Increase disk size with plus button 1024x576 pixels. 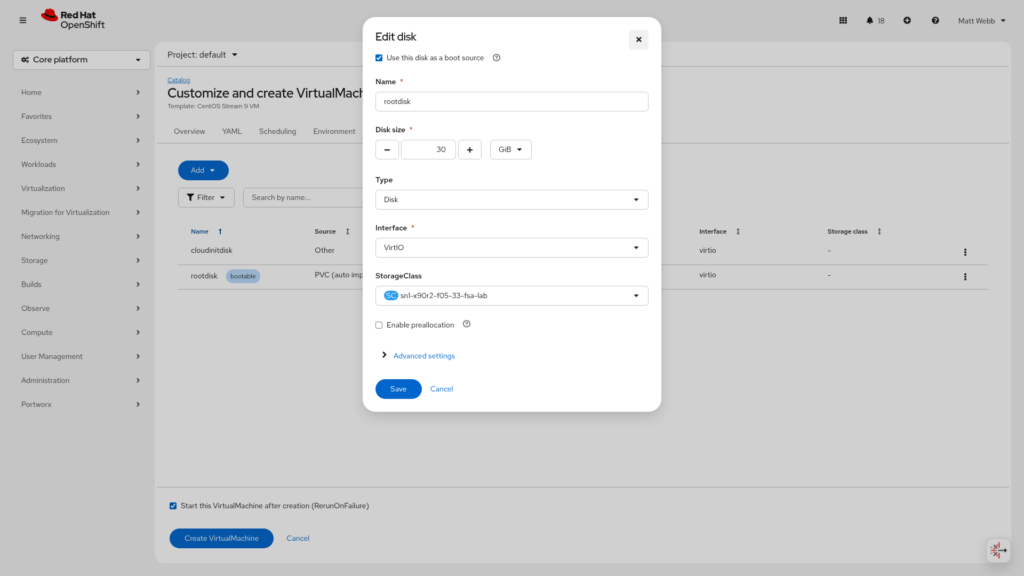470,150
